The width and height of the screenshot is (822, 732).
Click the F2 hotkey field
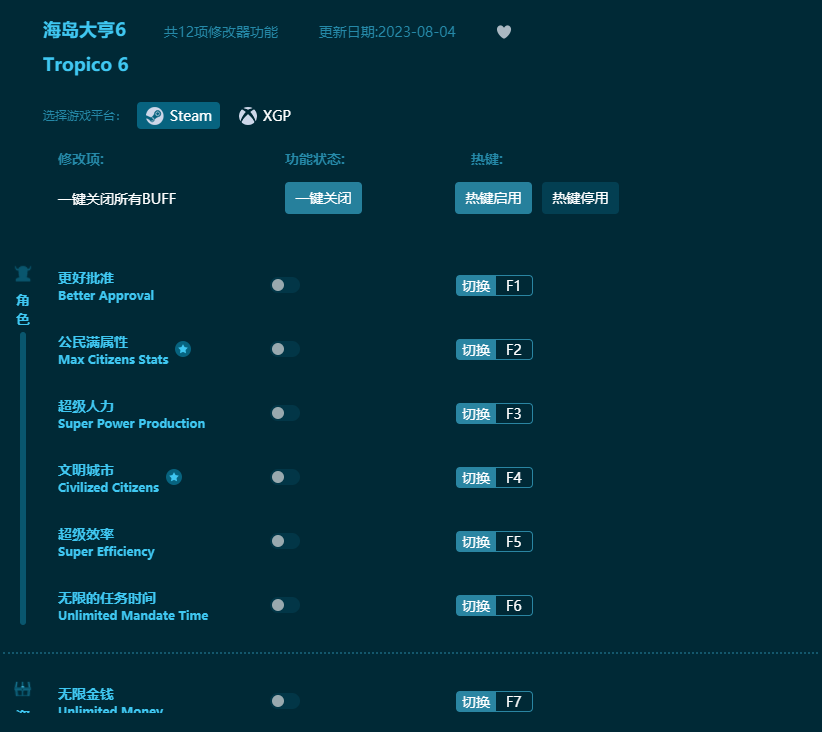click(x=514, y=350)
